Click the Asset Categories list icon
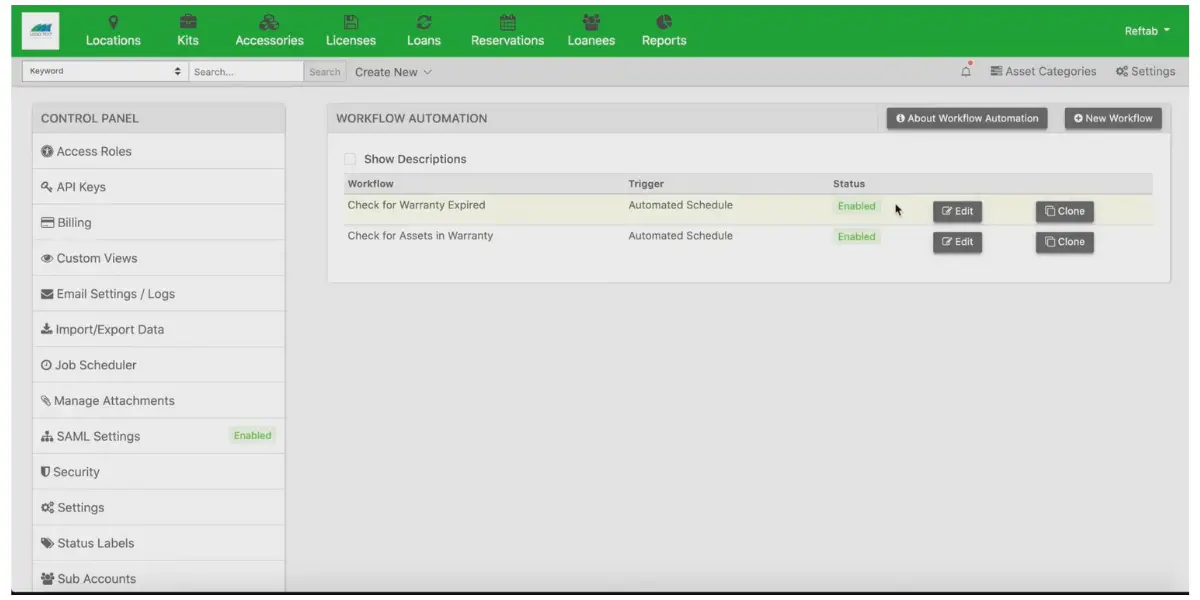Viewport: 1200px width, 600px height. click(x=996, y=72)
